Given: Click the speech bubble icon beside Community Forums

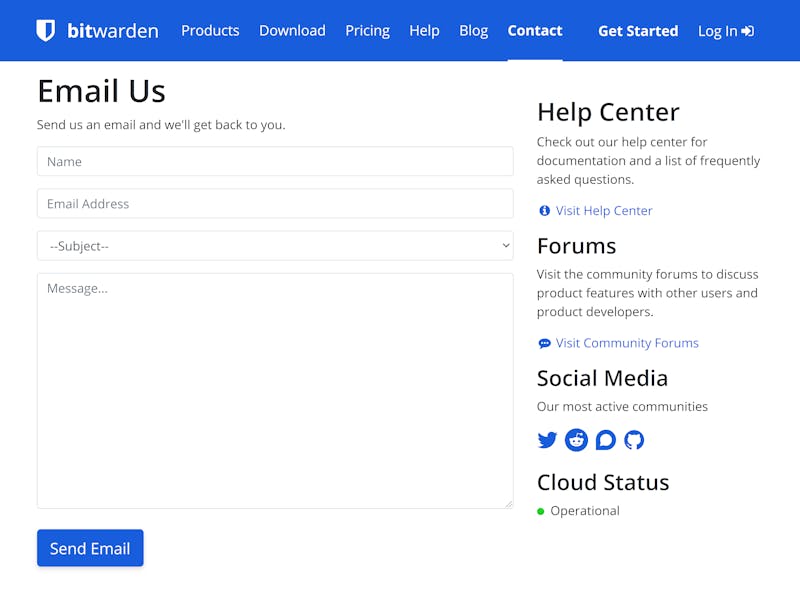Looking at the screenshot, I should 544,343.
